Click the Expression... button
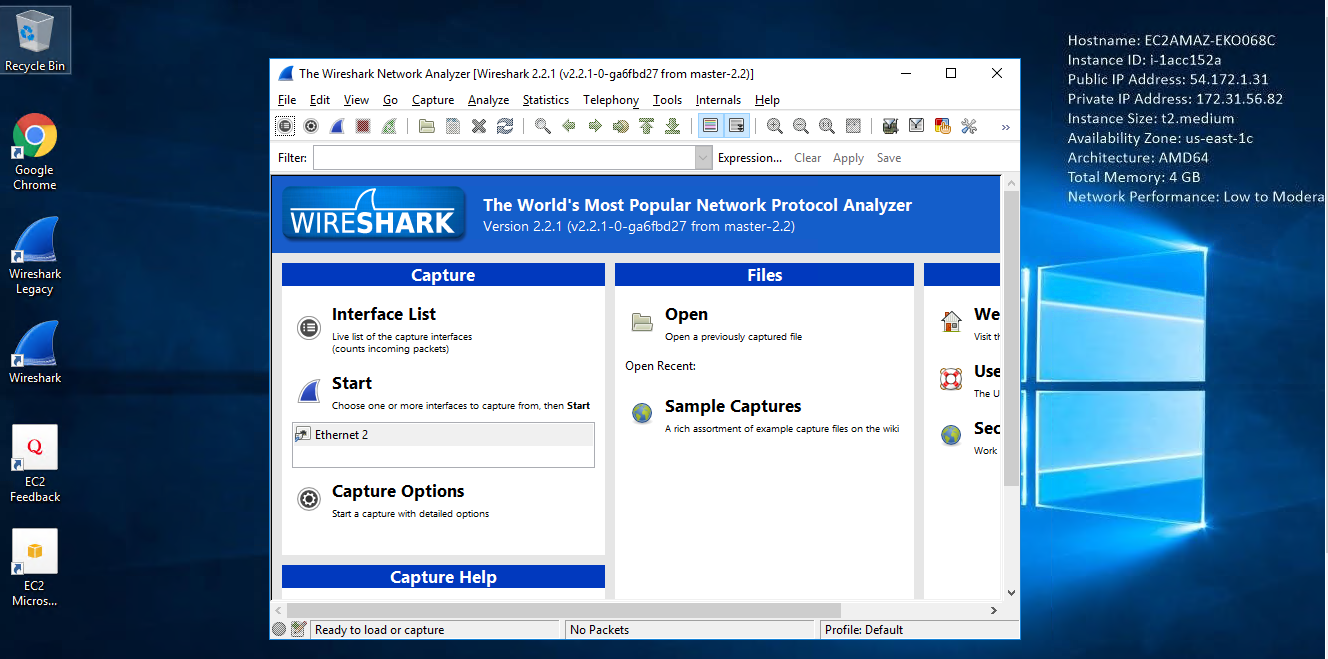 pos(749,158)
